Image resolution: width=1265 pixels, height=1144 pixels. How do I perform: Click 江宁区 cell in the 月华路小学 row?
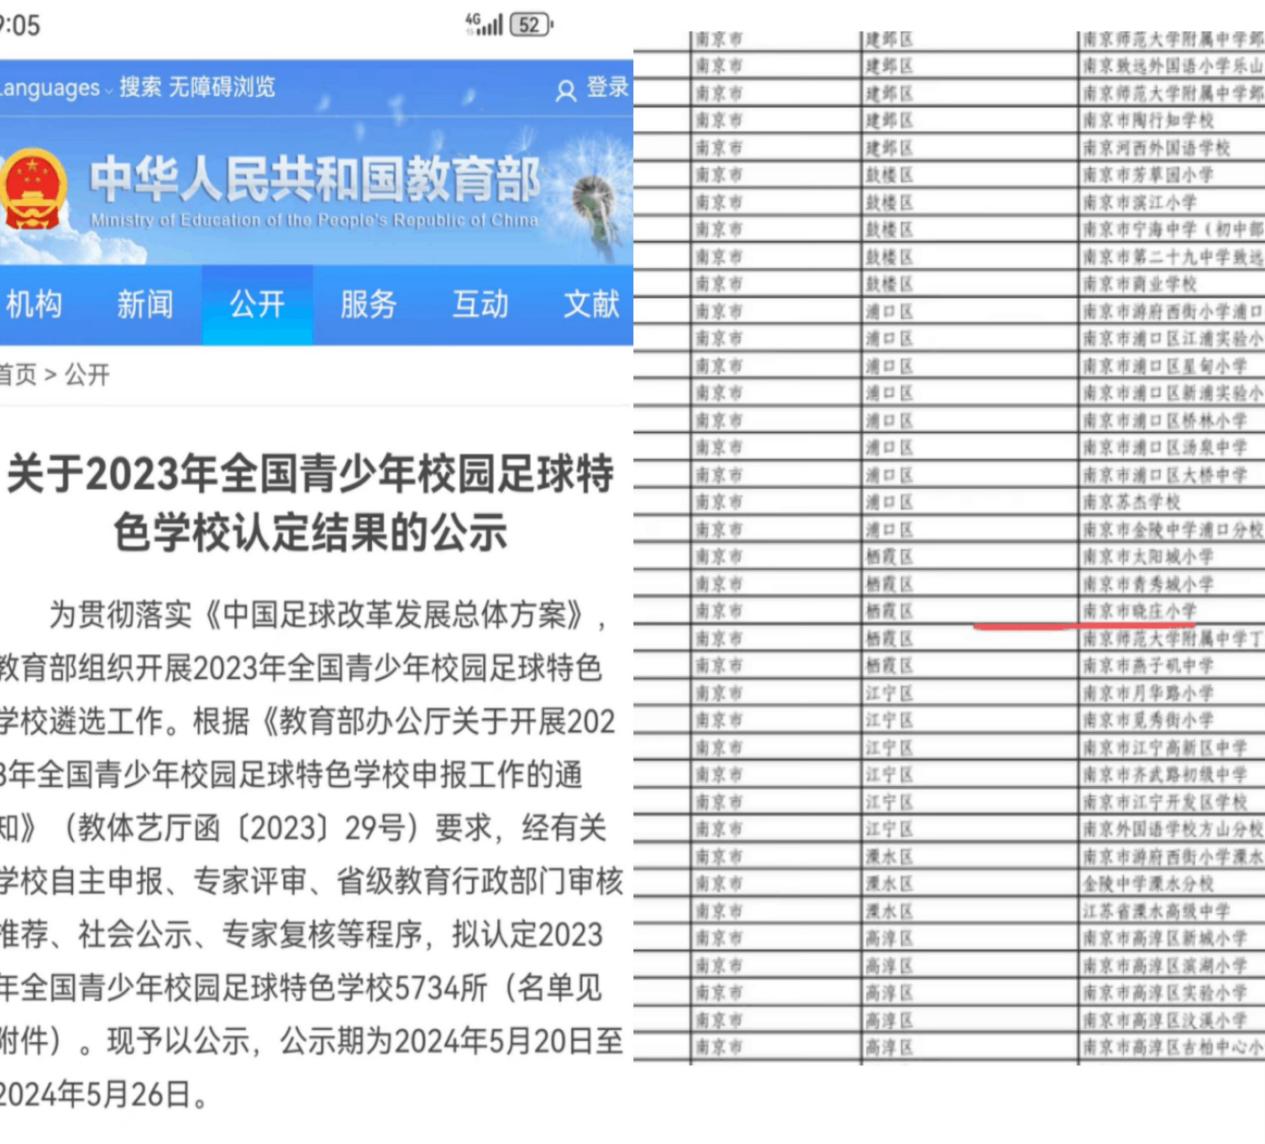tap(889, 693)
